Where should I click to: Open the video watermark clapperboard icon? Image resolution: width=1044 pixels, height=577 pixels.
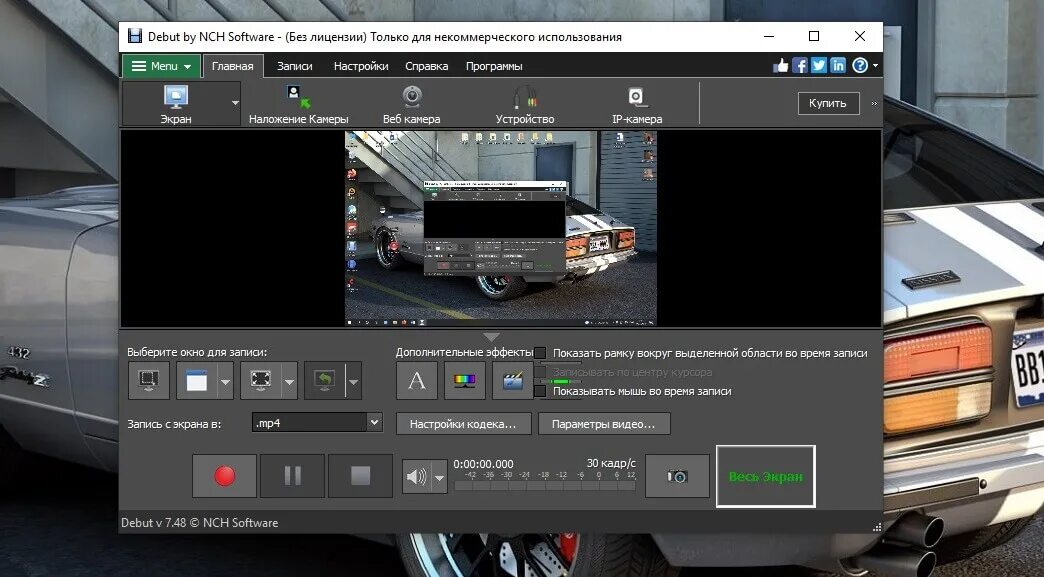point(513,381)
